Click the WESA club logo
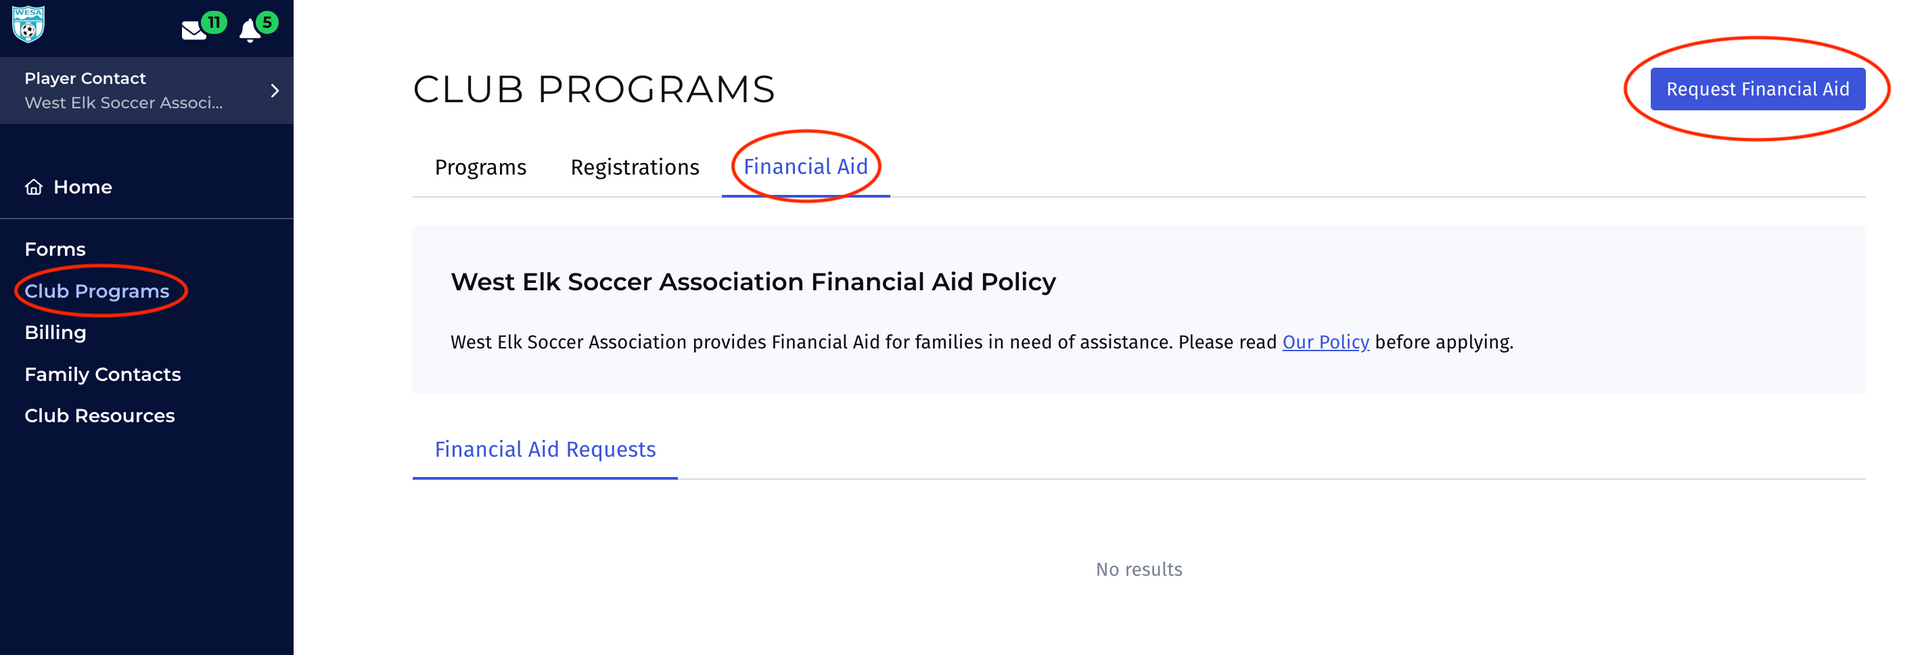The height and width of the screenshot is (655, 1920). [x=28, y=24]
